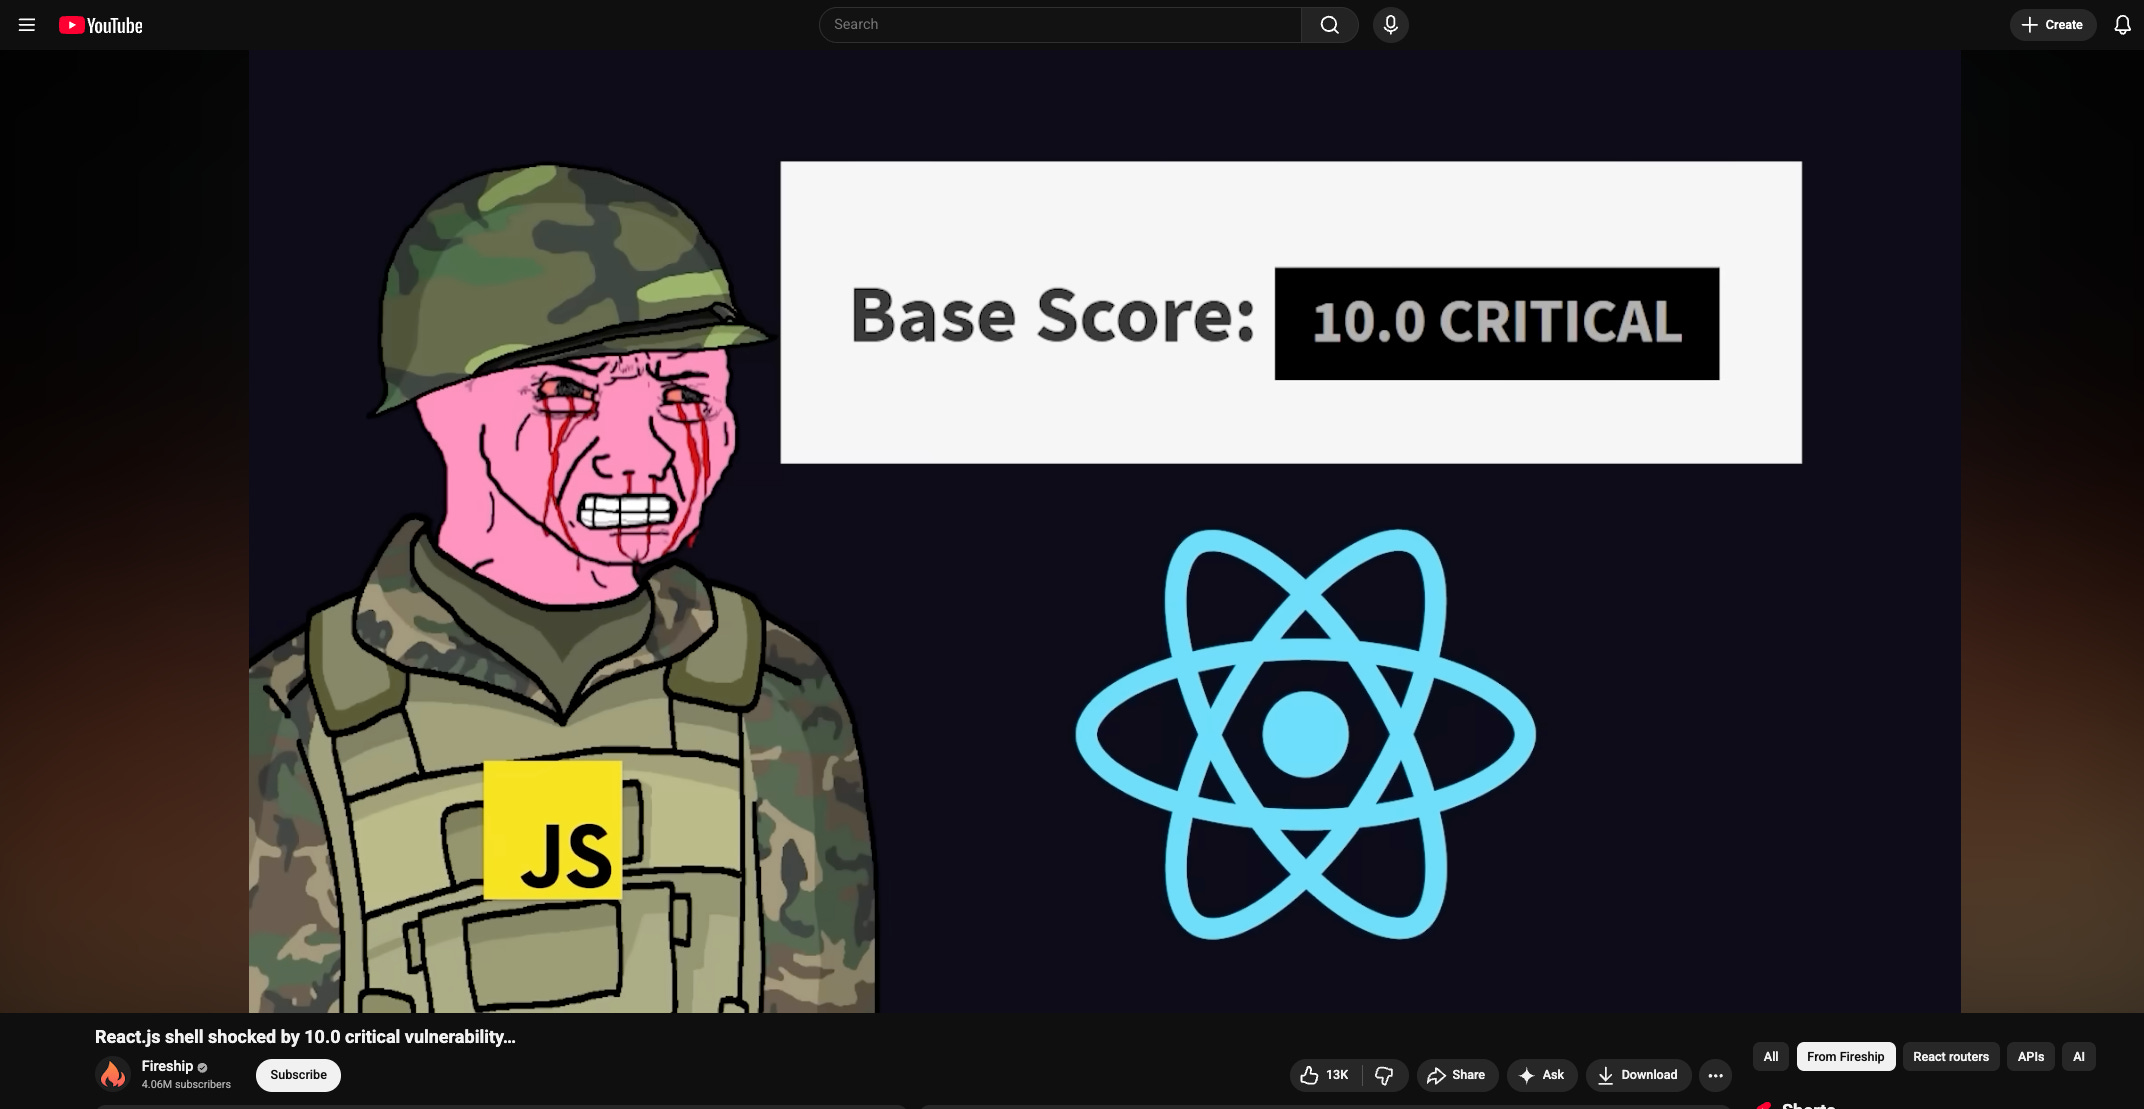
Task: Open the hamburger guide menu
Action: coord(27,25)
